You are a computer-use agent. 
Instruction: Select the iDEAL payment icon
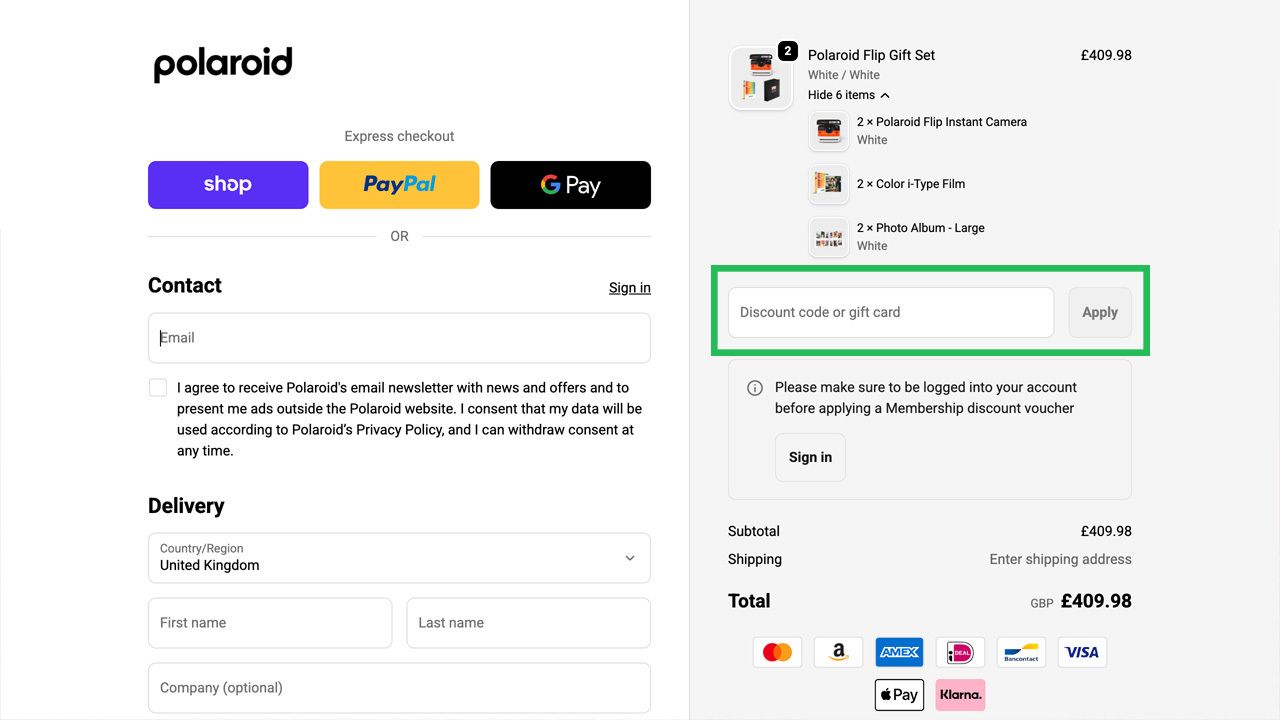[x=959, y=651]
